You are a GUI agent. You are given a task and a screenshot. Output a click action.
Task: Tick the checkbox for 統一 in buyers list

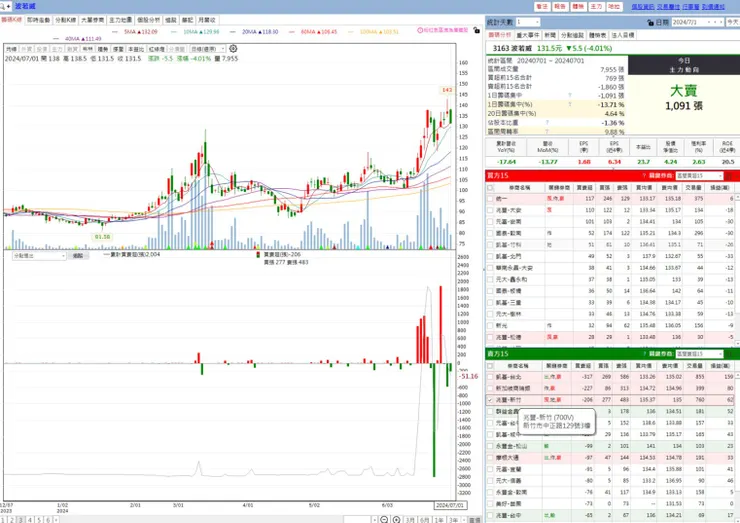(490, 199)
